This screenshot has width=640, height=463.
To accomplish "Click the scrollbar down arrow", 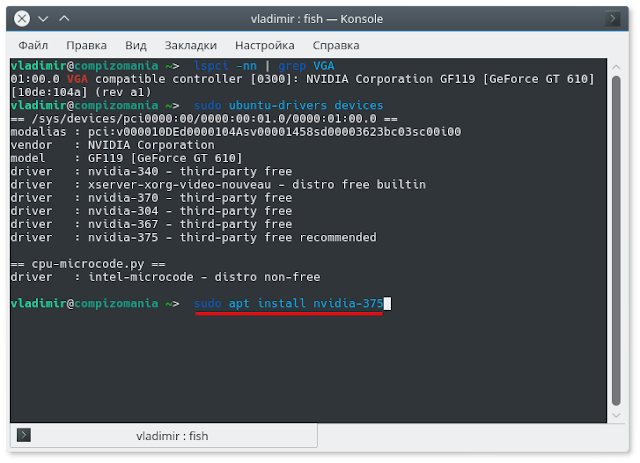I will pos(616,415).
